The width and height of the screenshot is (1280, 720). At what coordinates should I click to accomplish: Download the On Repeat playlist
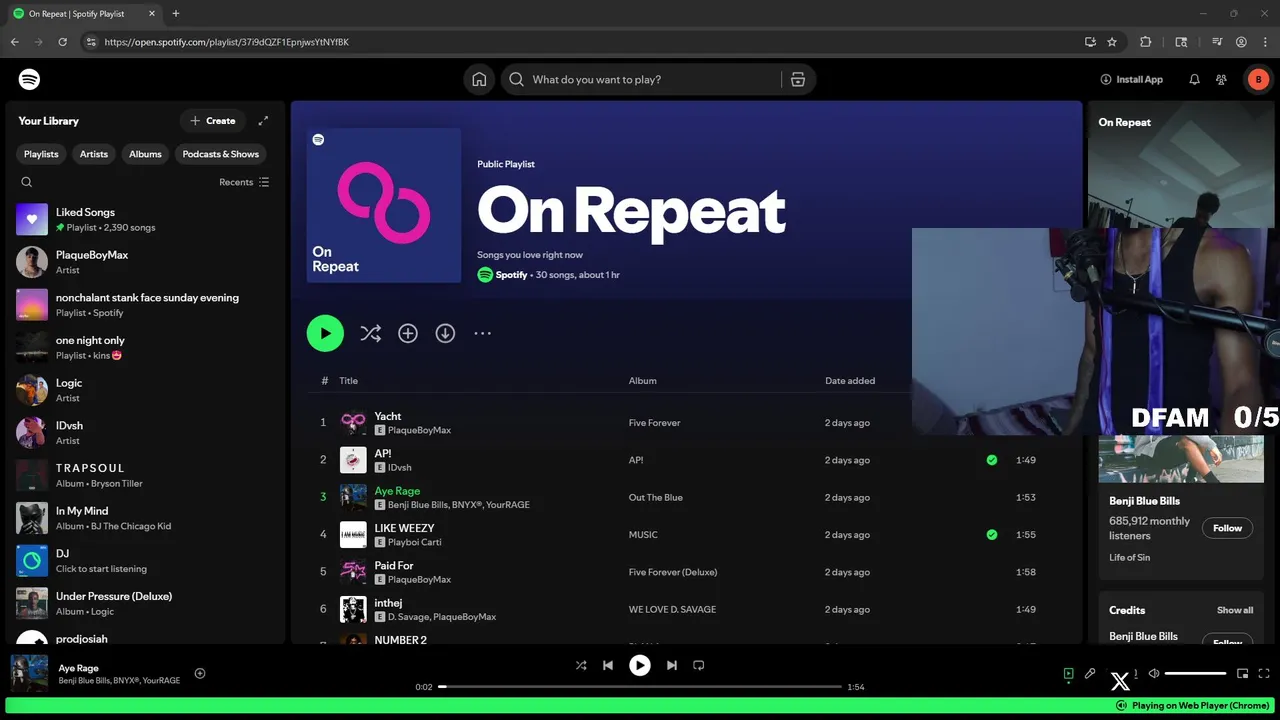pos(445,333)
